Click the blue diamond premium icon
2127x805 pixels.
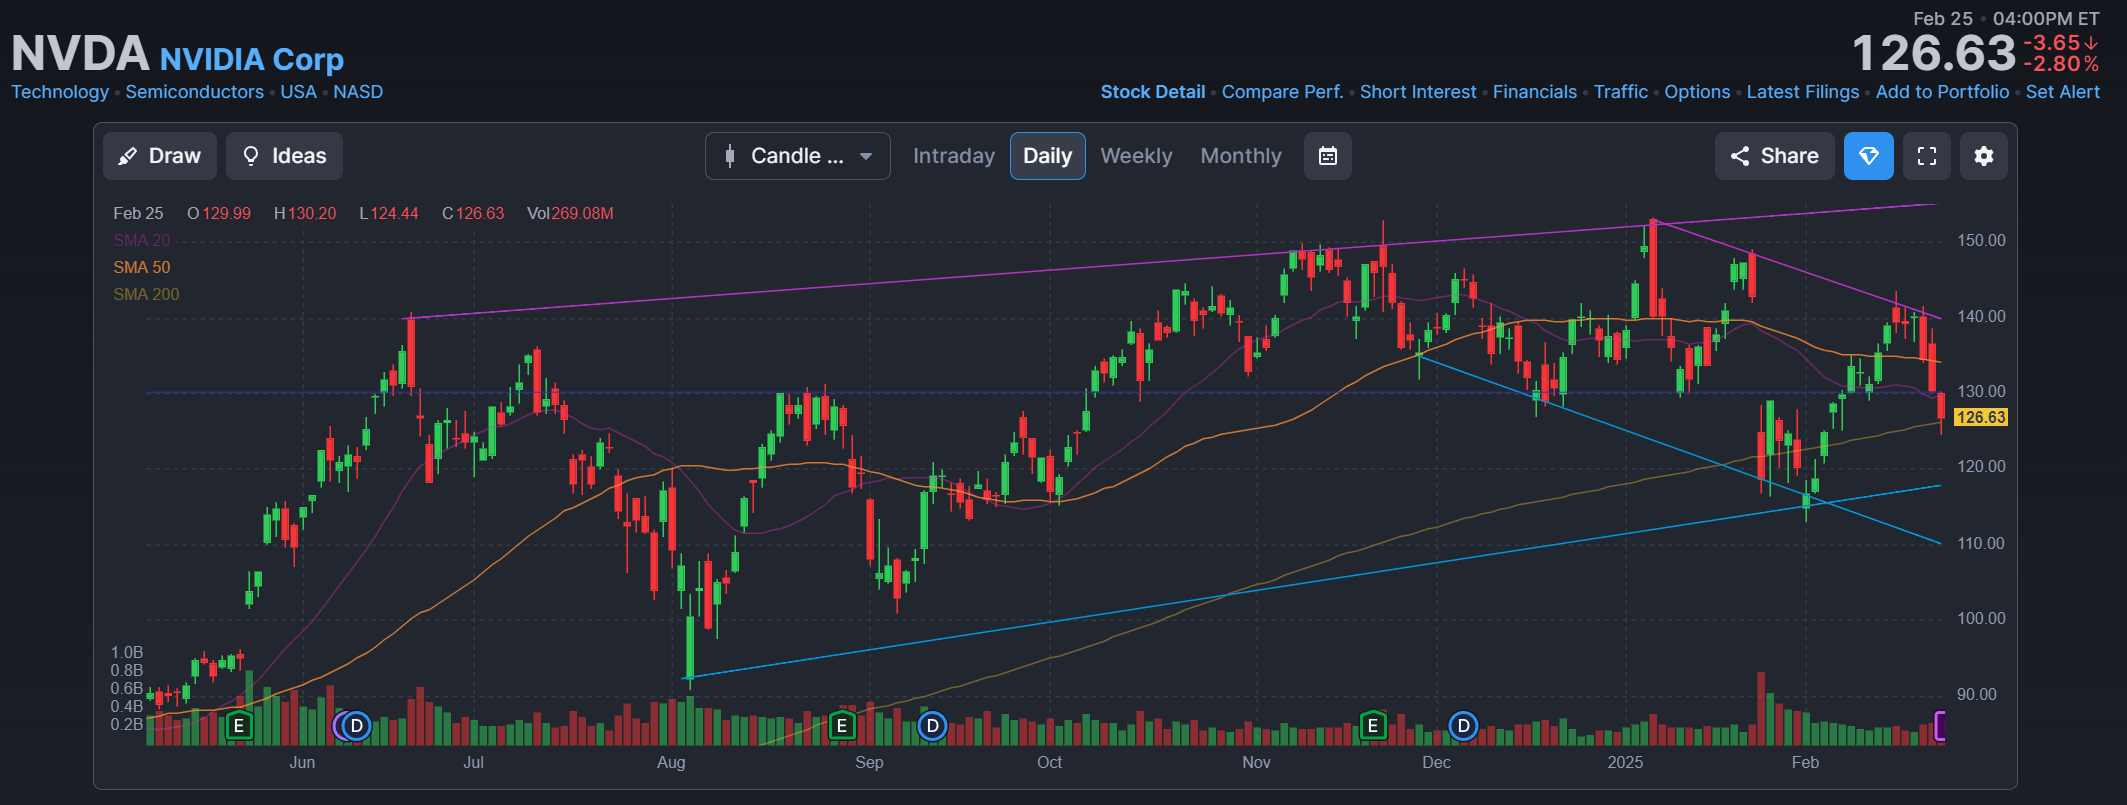[1869, 156]
